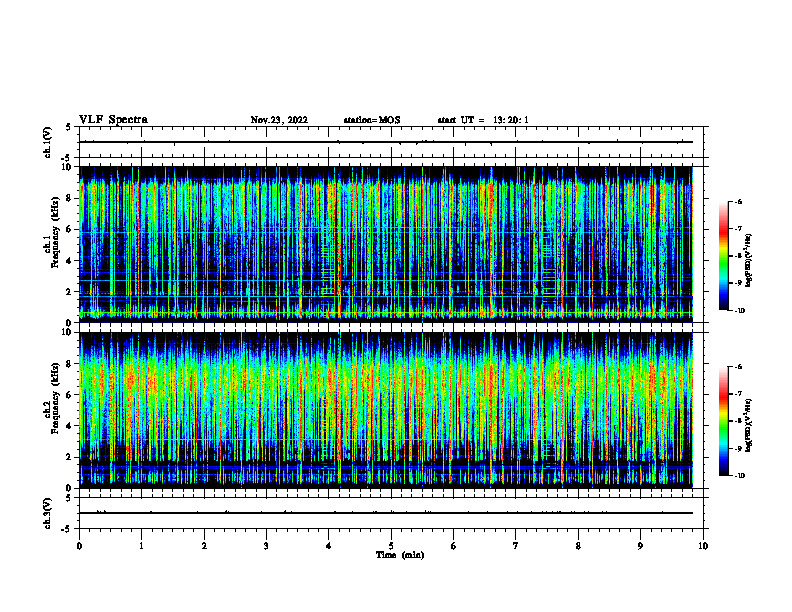This screenshot has width=792, height=612.
Task: Click inside the ch.1 spectrogram panel
Action: click(x=386, y=244)
